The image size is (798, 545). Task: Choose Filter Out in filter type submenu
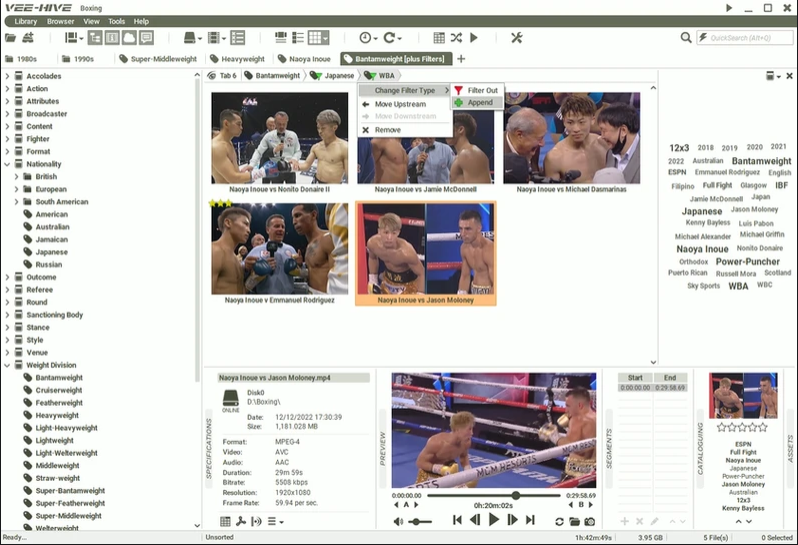click(x=477, y=90)
